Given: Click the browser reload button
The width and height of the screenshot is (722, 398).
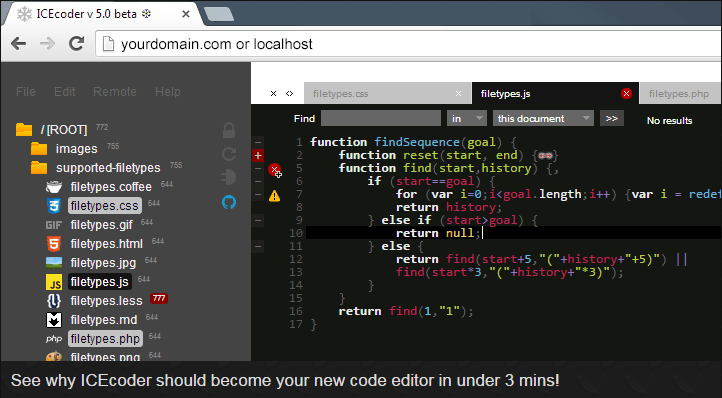Looking at the screenshot, I should pos(76,44).
